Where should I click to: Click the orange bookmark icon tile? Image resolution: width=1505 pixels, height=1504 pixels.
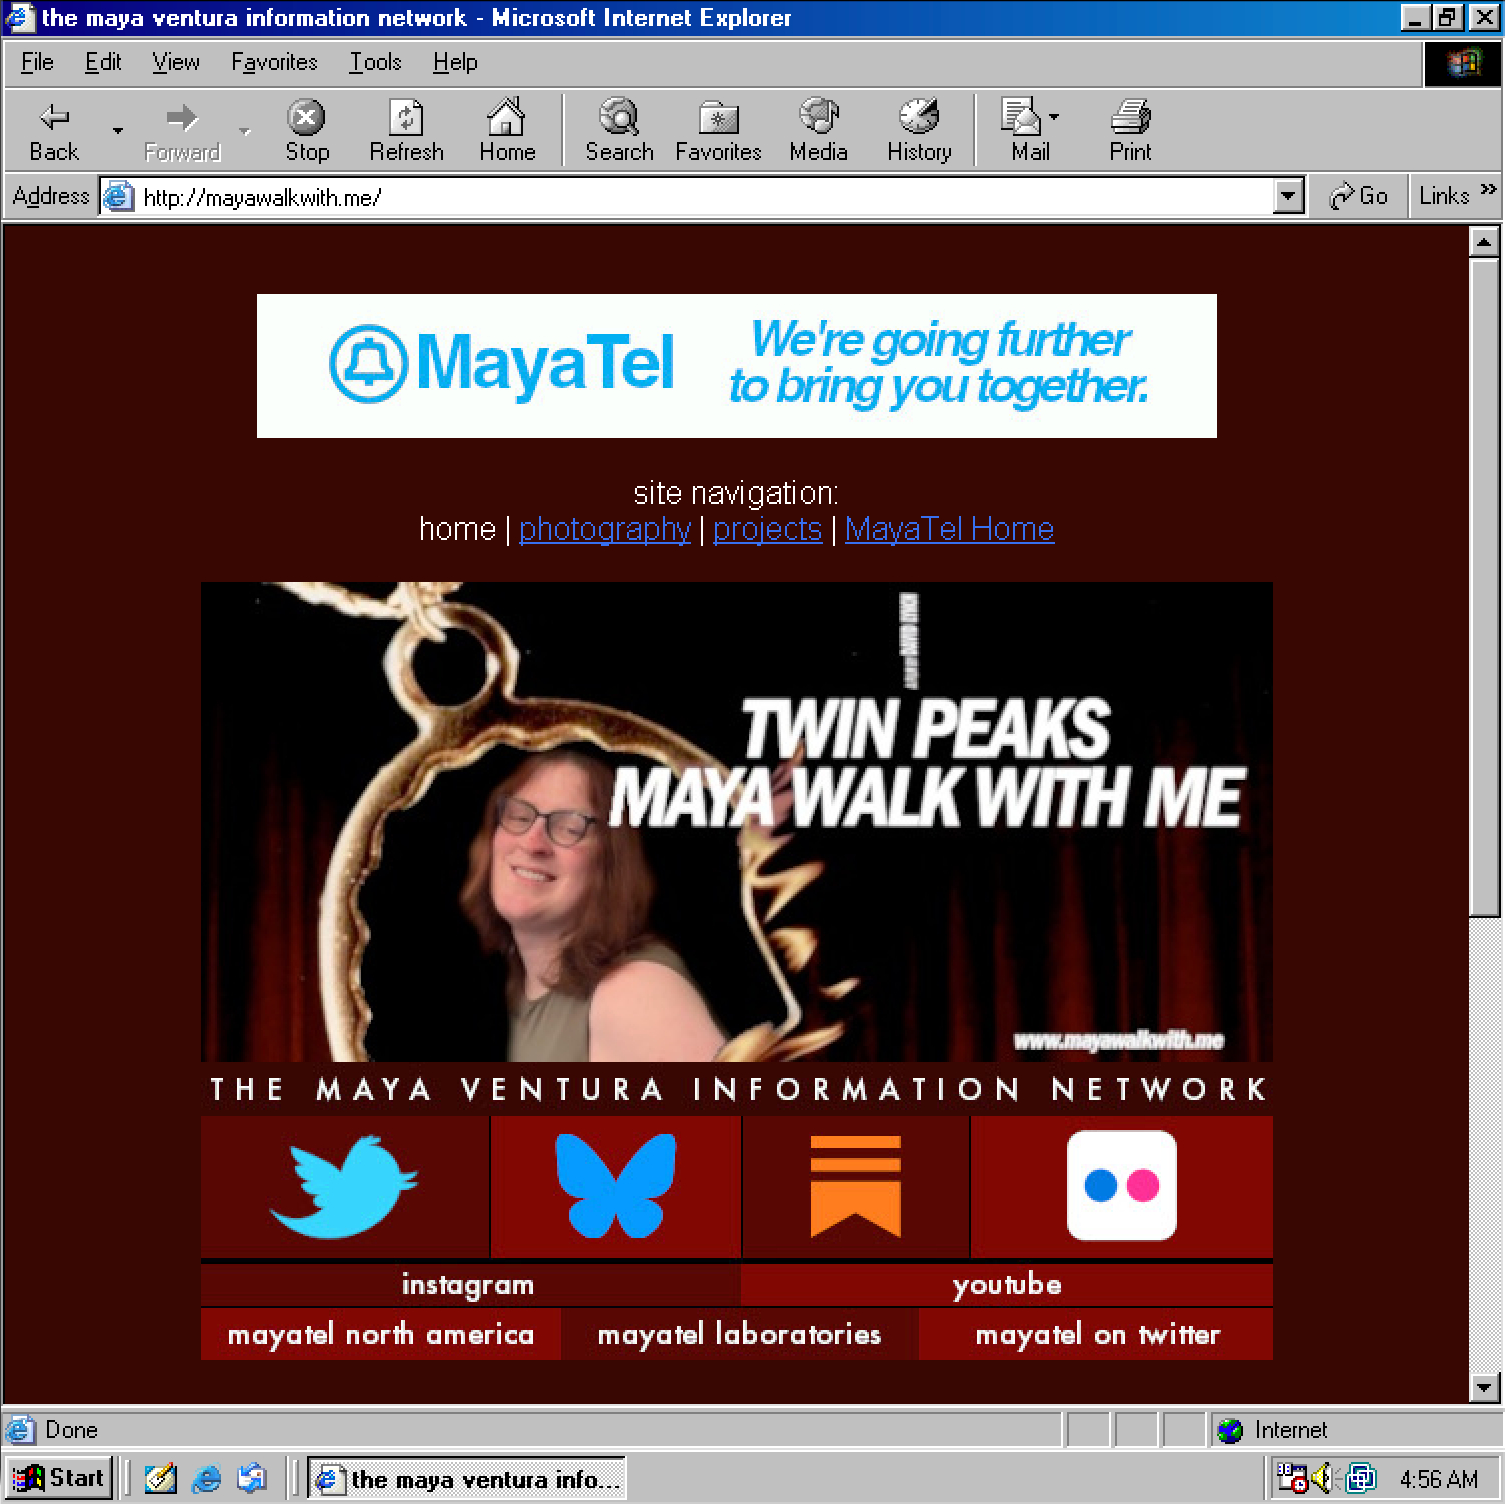coord(856,1186)
